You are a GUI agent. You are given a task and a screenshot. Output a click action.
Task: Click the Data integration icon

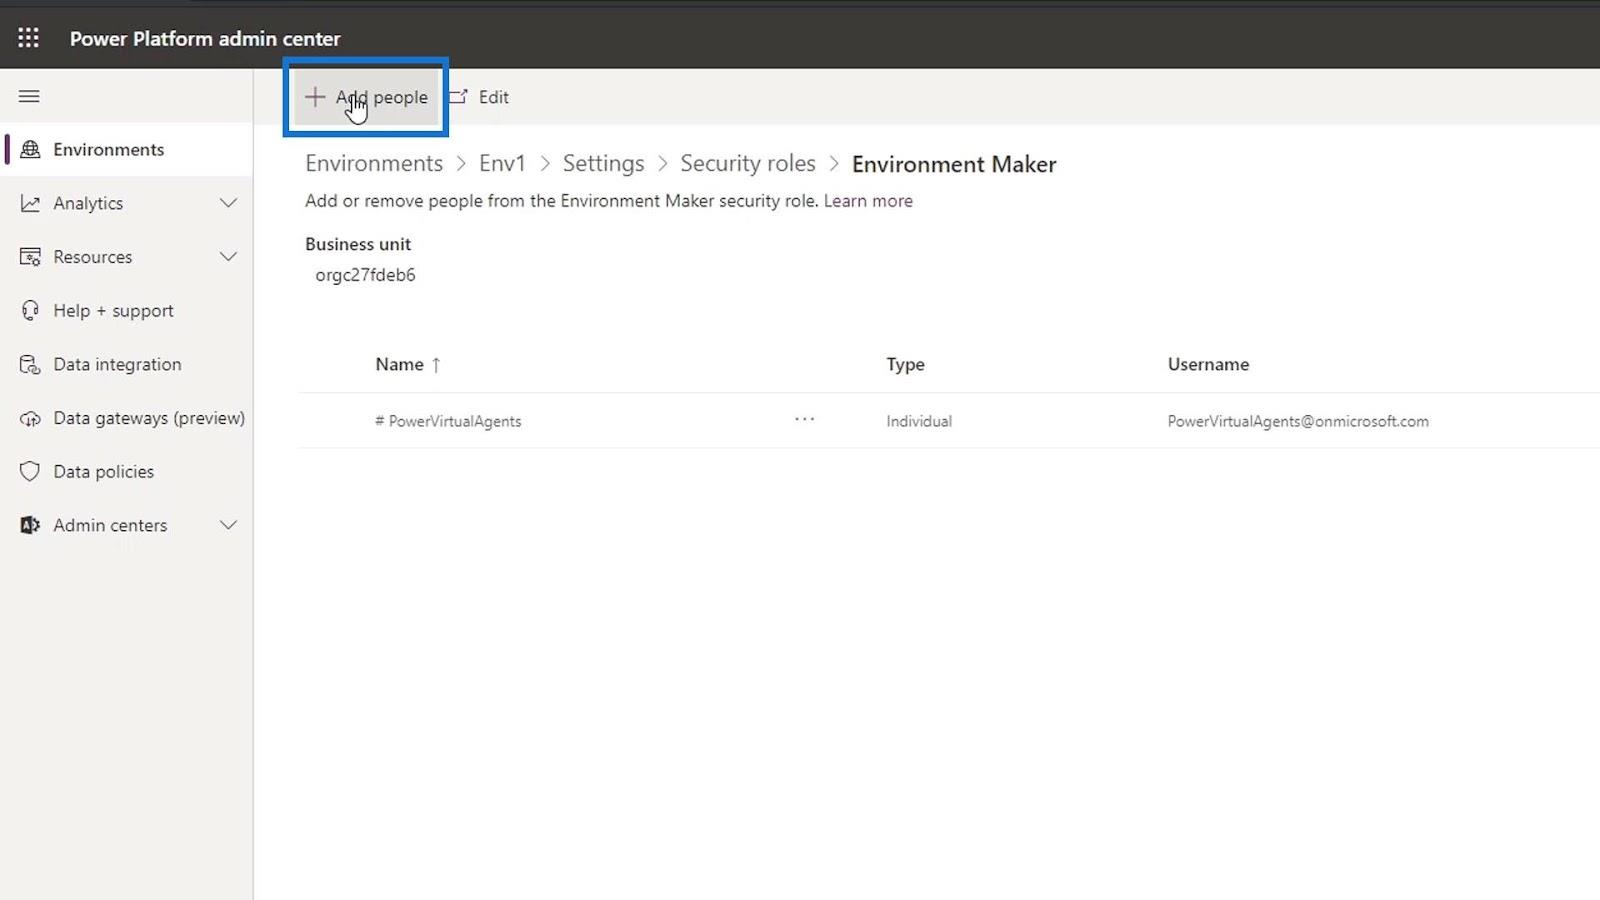tap(30, 364)
